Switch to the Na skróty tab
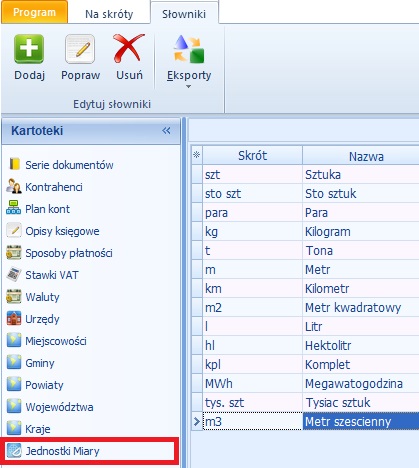Image resolution: width=419 pixels, height=468 pixels. tap(109, 14)
